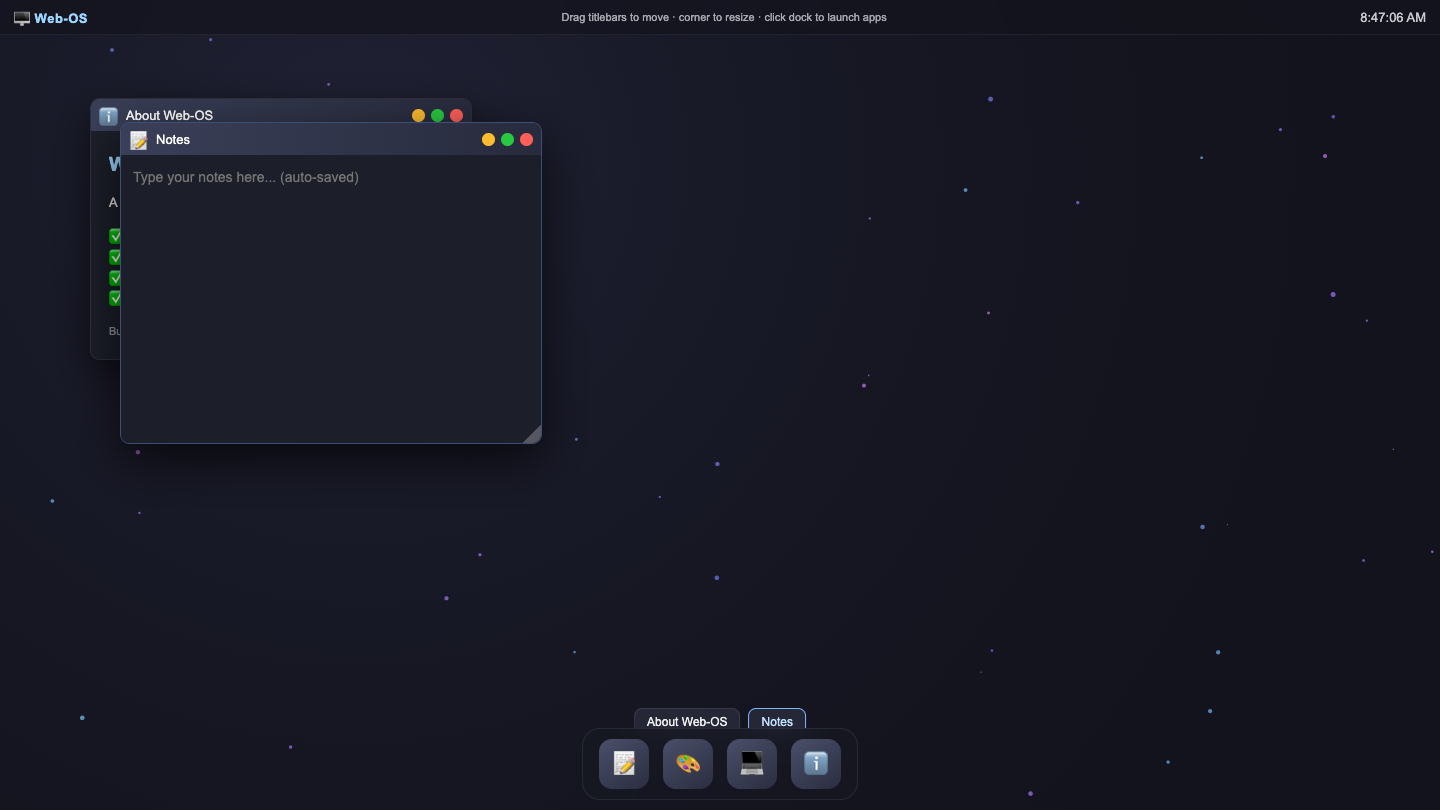Click the Notes window resize corner handle
Image resolution: width=1440 pixels, height=810 pixels.
click(533, 435)
